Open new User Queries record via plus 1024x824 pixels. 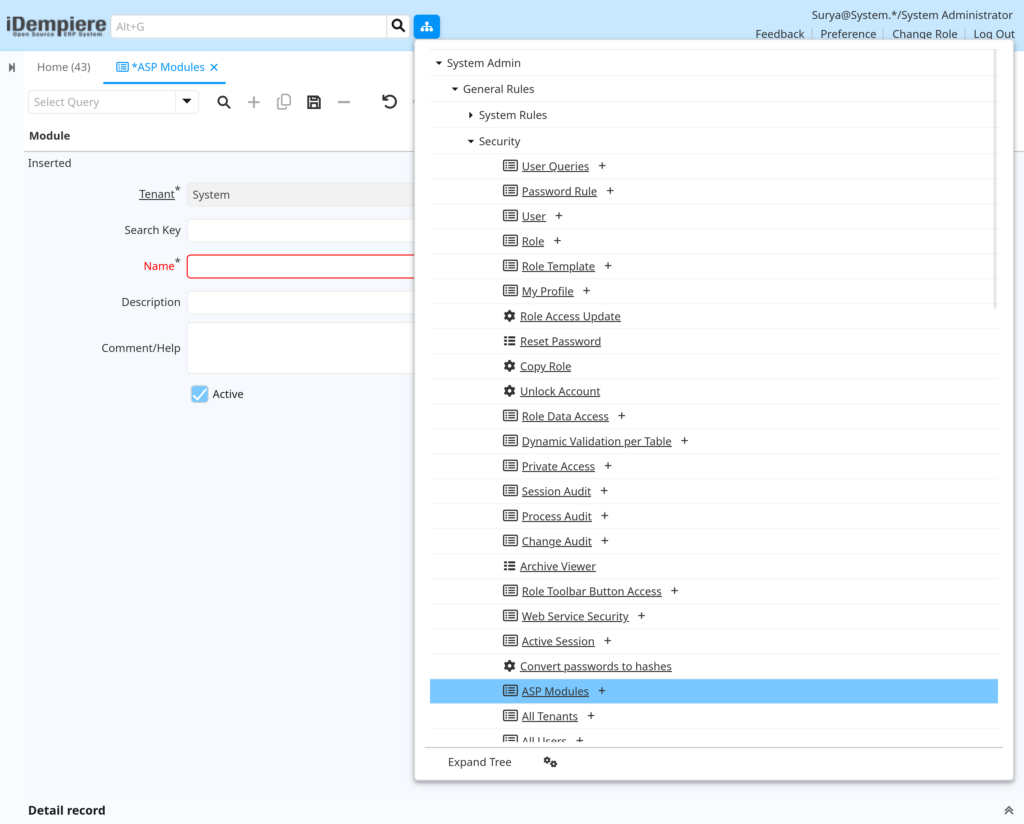pos(602,166)
